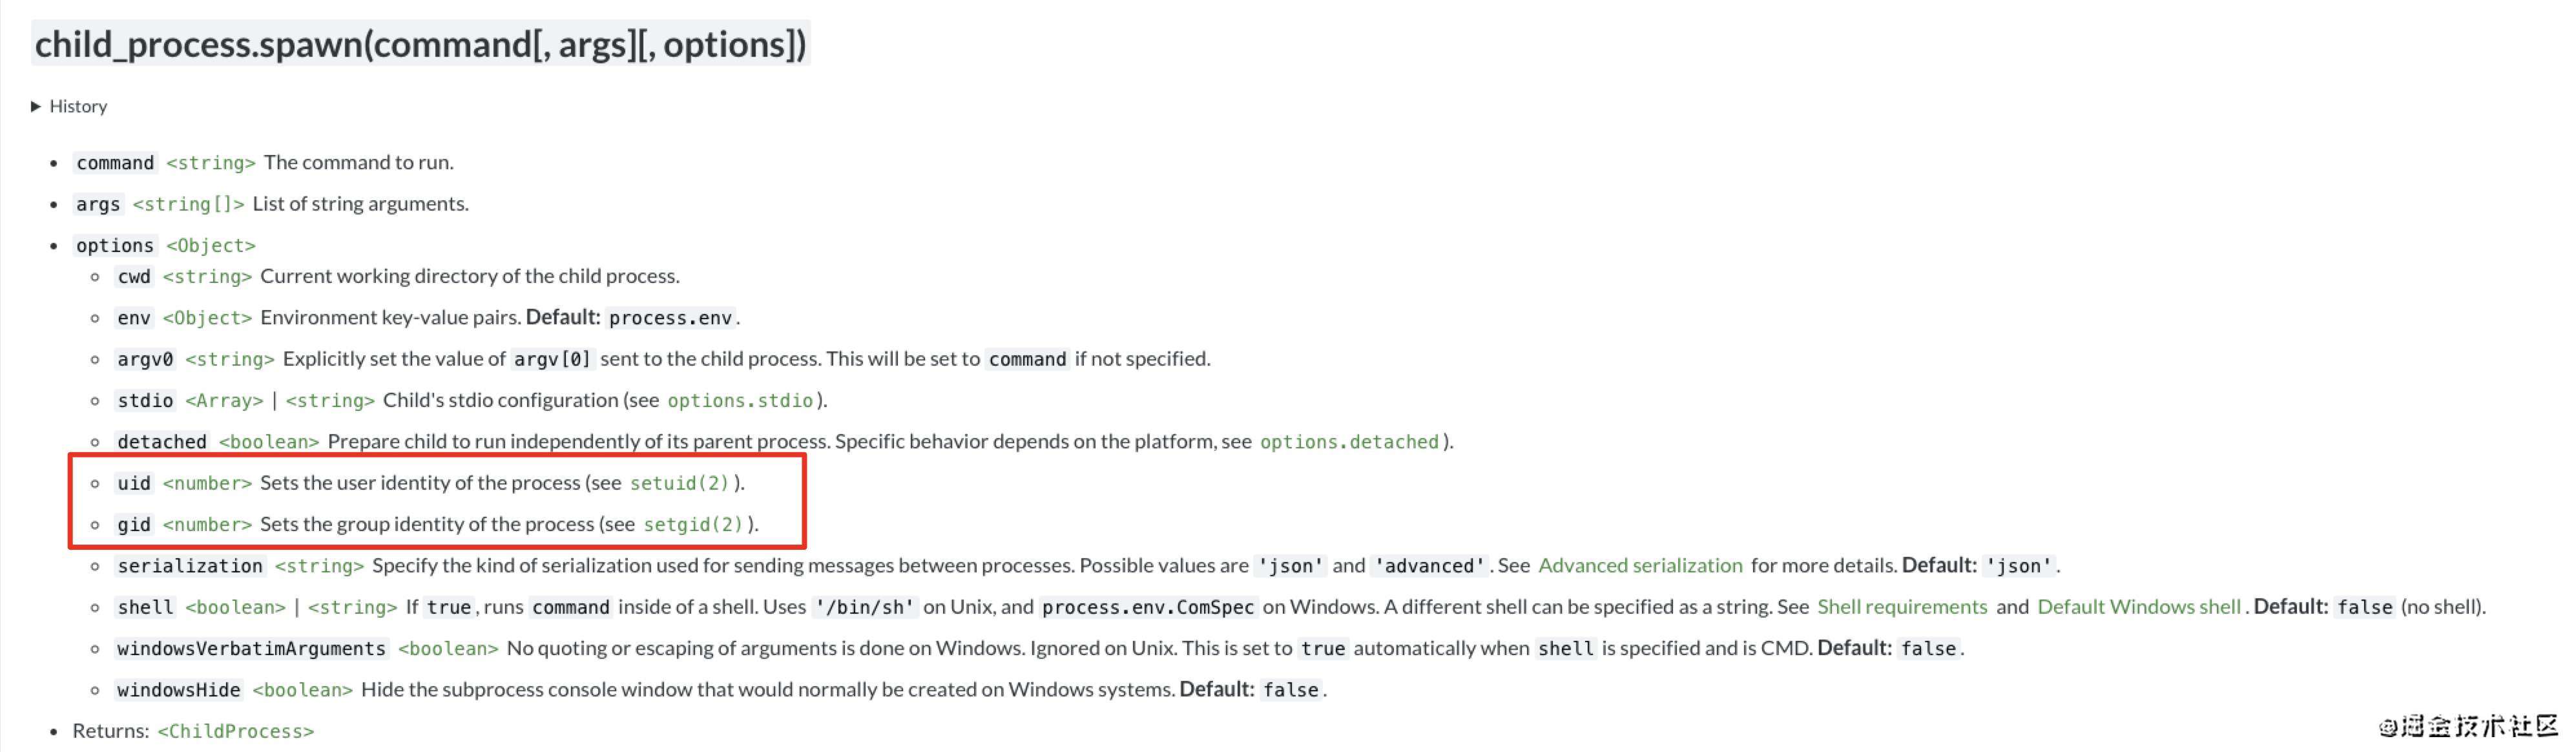Open the Advanced serialization link
Viewport: 2576px width, 752px height.
pyautogui.click(x=1640, y=566)
